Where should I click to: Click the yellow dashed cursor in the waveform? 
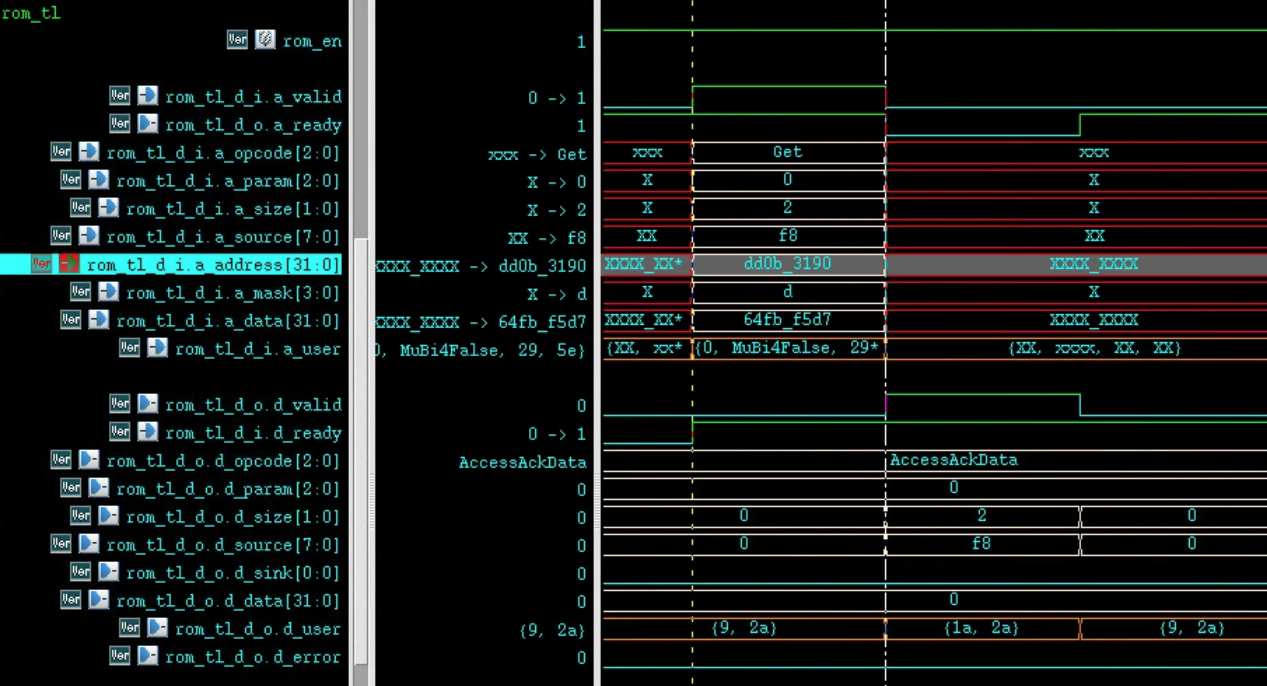tap(693, 300)
